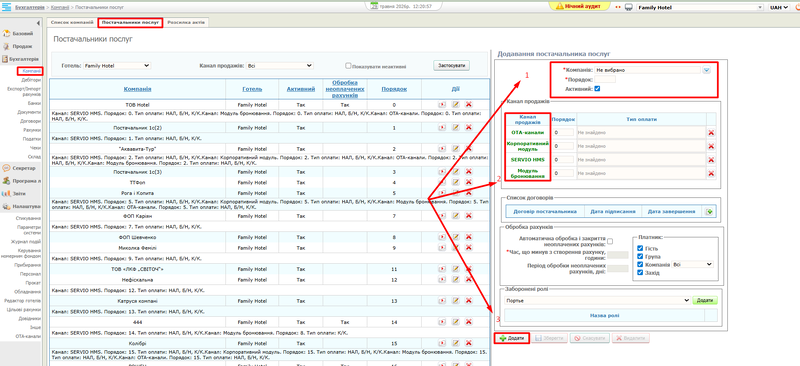Delete the Постачальник 1с(3) row

(468, 172)
